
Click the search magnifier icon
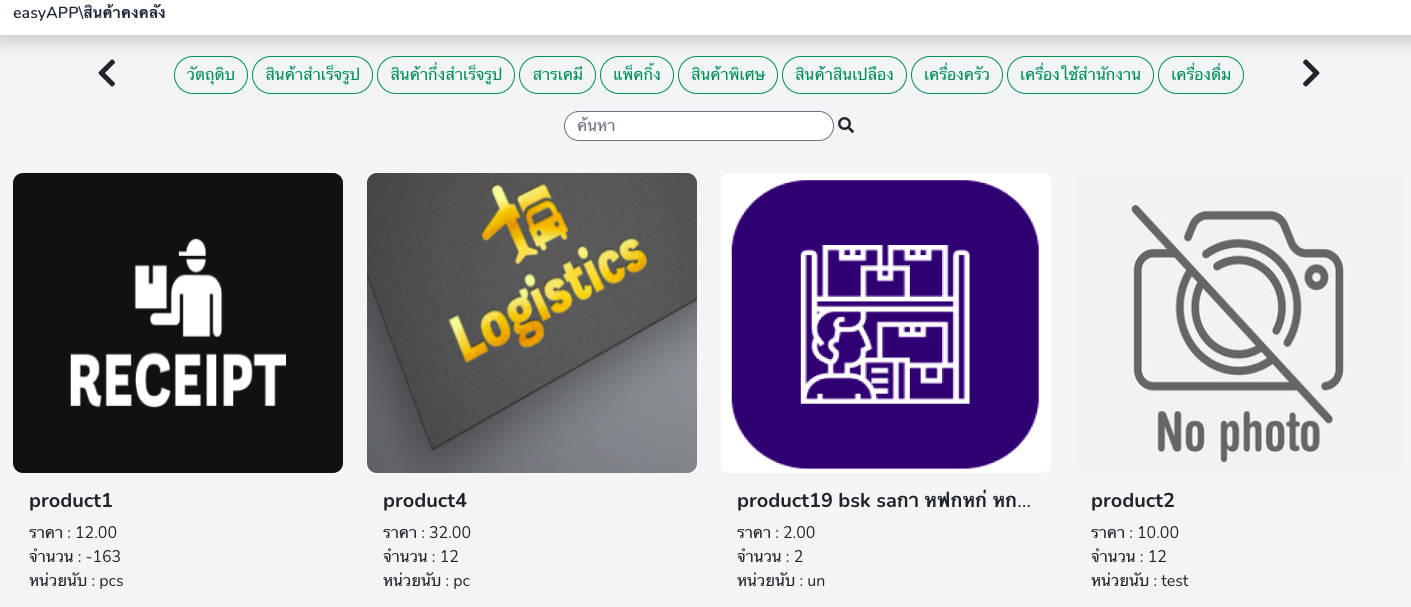tap(846, 126)
